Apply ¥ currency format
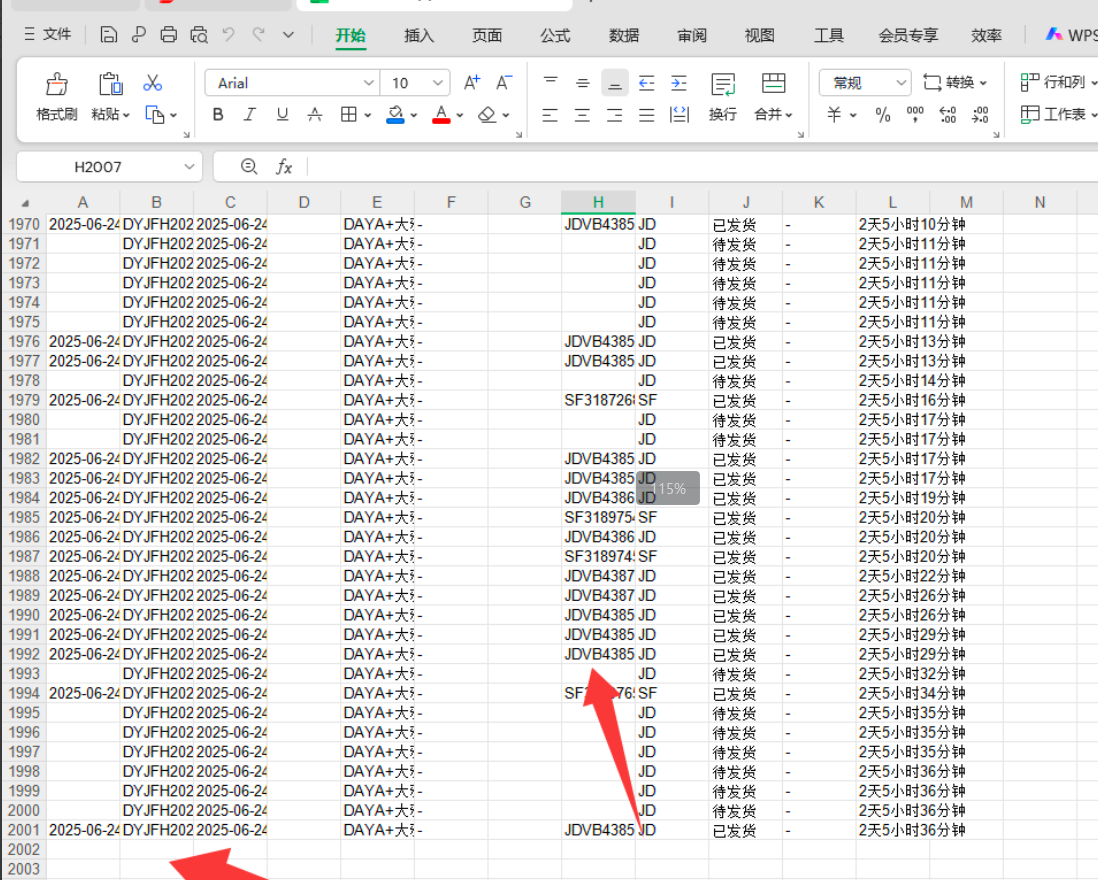1098x880 pixels. 834,114
